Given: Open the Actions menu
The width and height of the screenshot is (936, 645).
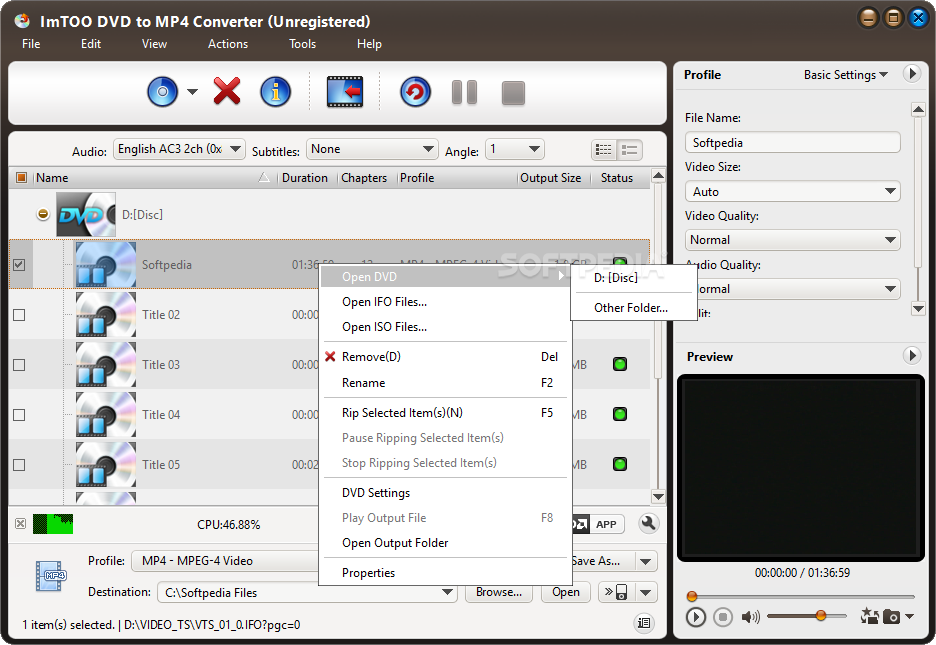Looking at the screenshot, I should [x=227, y=44].
